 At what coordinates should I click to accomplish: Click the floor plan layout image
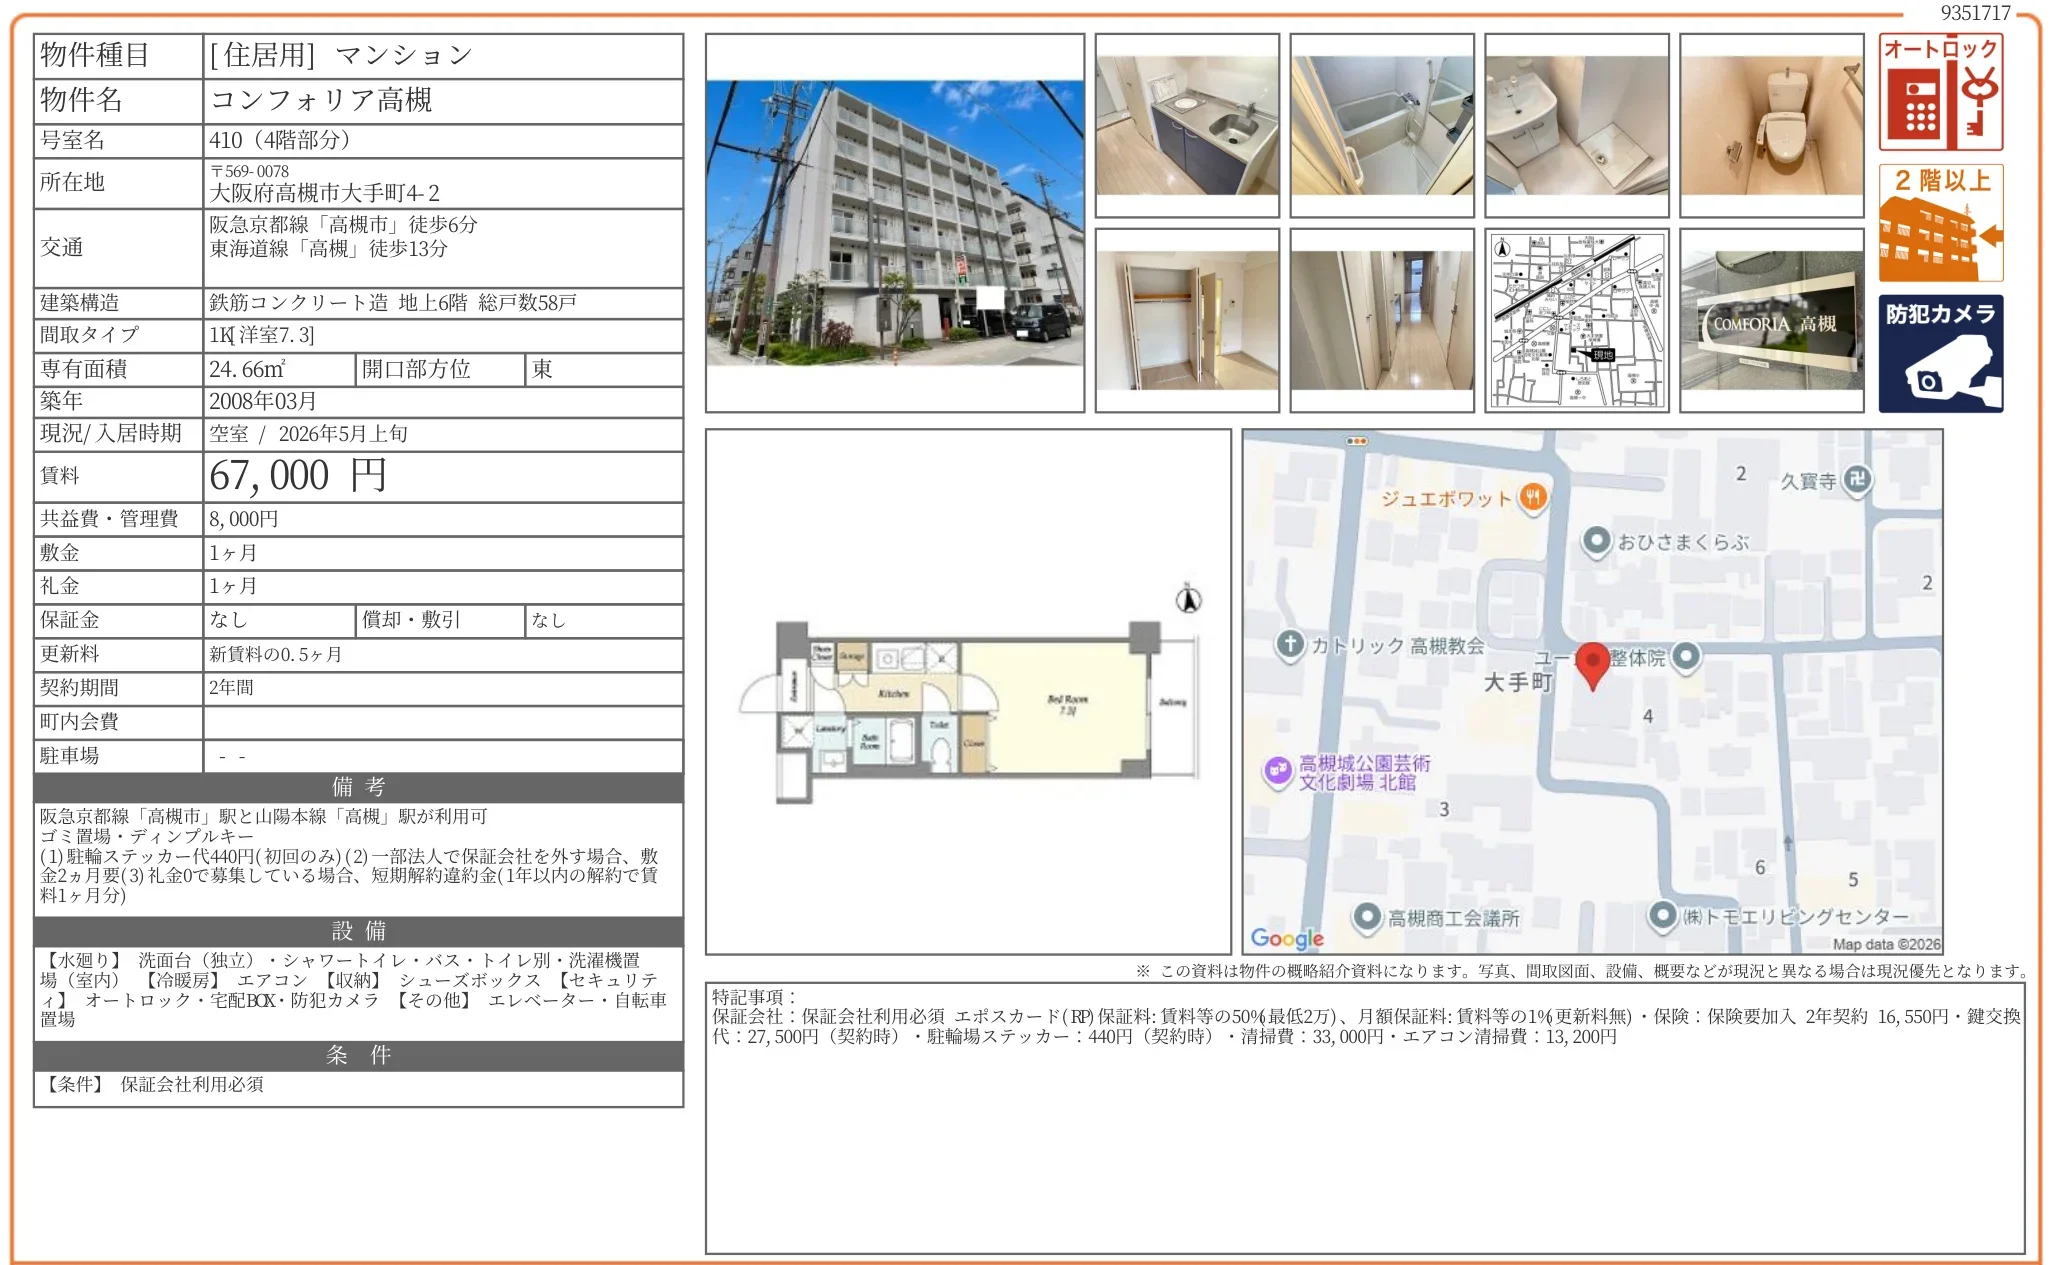(968, 712)
